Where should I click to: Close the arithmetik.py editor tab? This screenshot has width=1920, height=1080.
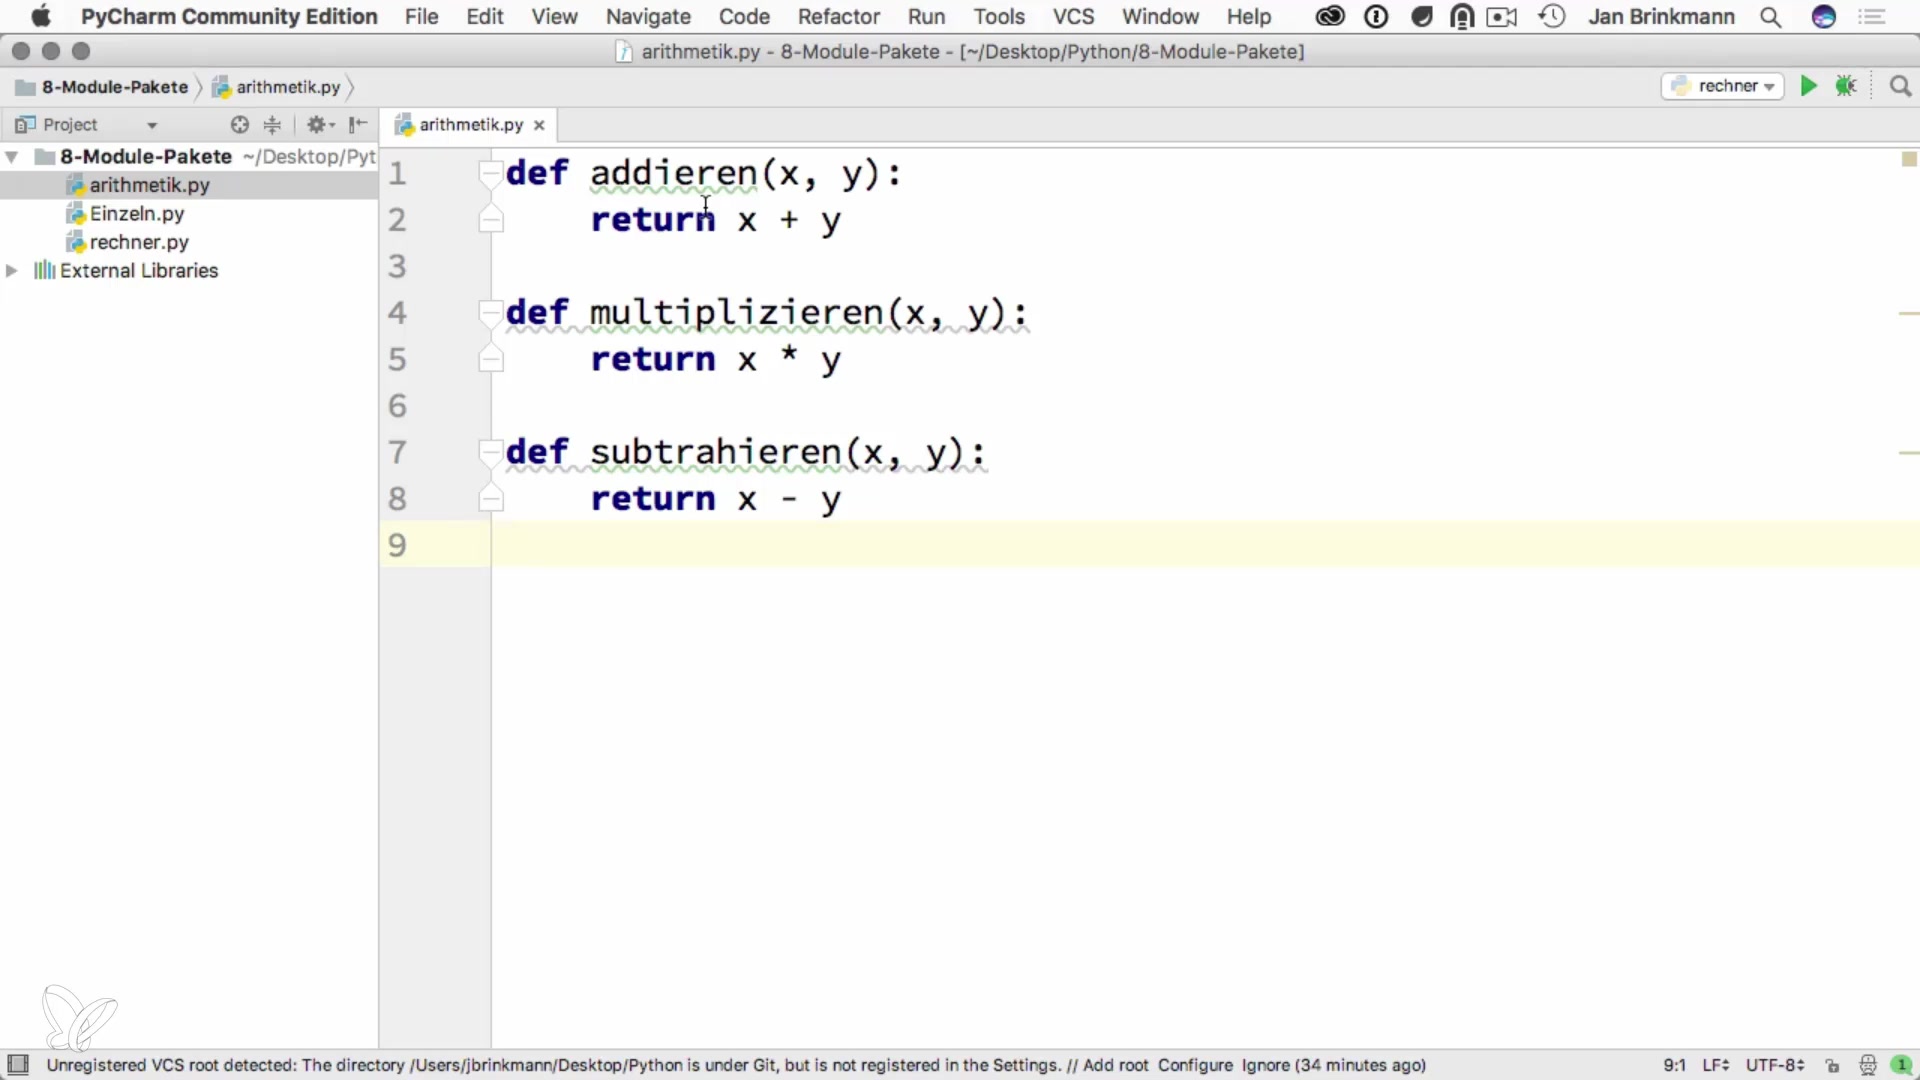coord(539,125)
